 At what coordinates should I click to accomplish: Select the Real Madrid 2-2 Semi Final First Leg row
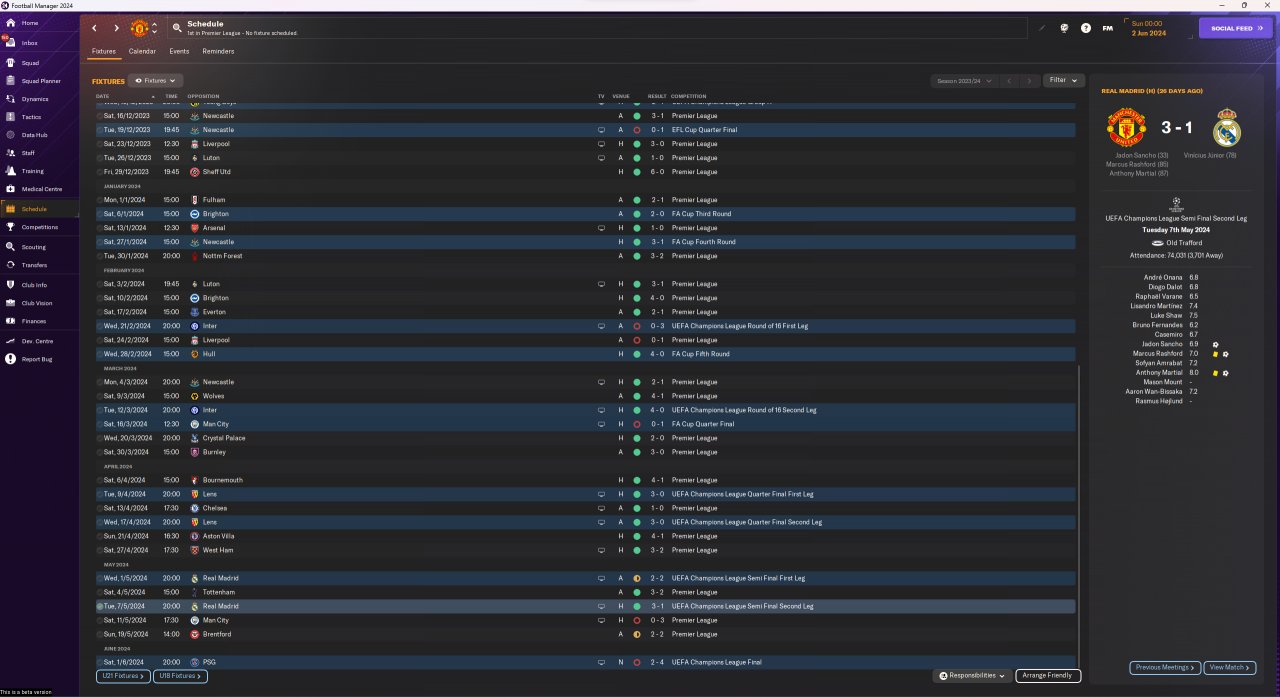586,578
